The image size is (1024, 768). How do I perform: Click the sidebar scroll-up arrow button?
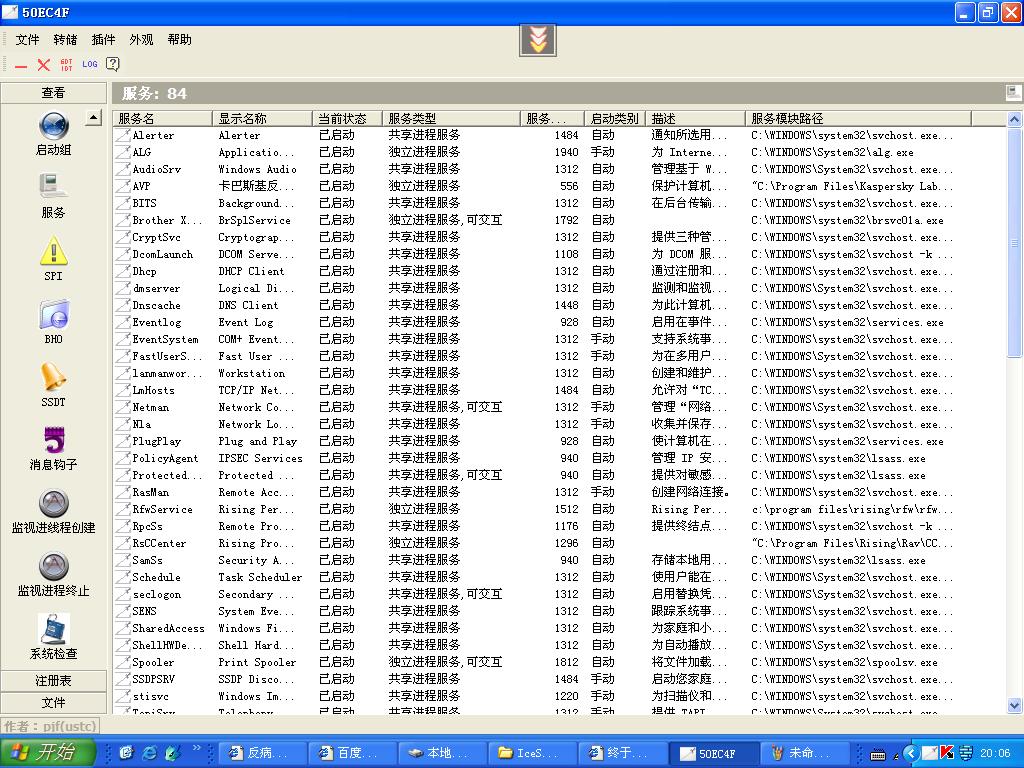pos(93,118)
